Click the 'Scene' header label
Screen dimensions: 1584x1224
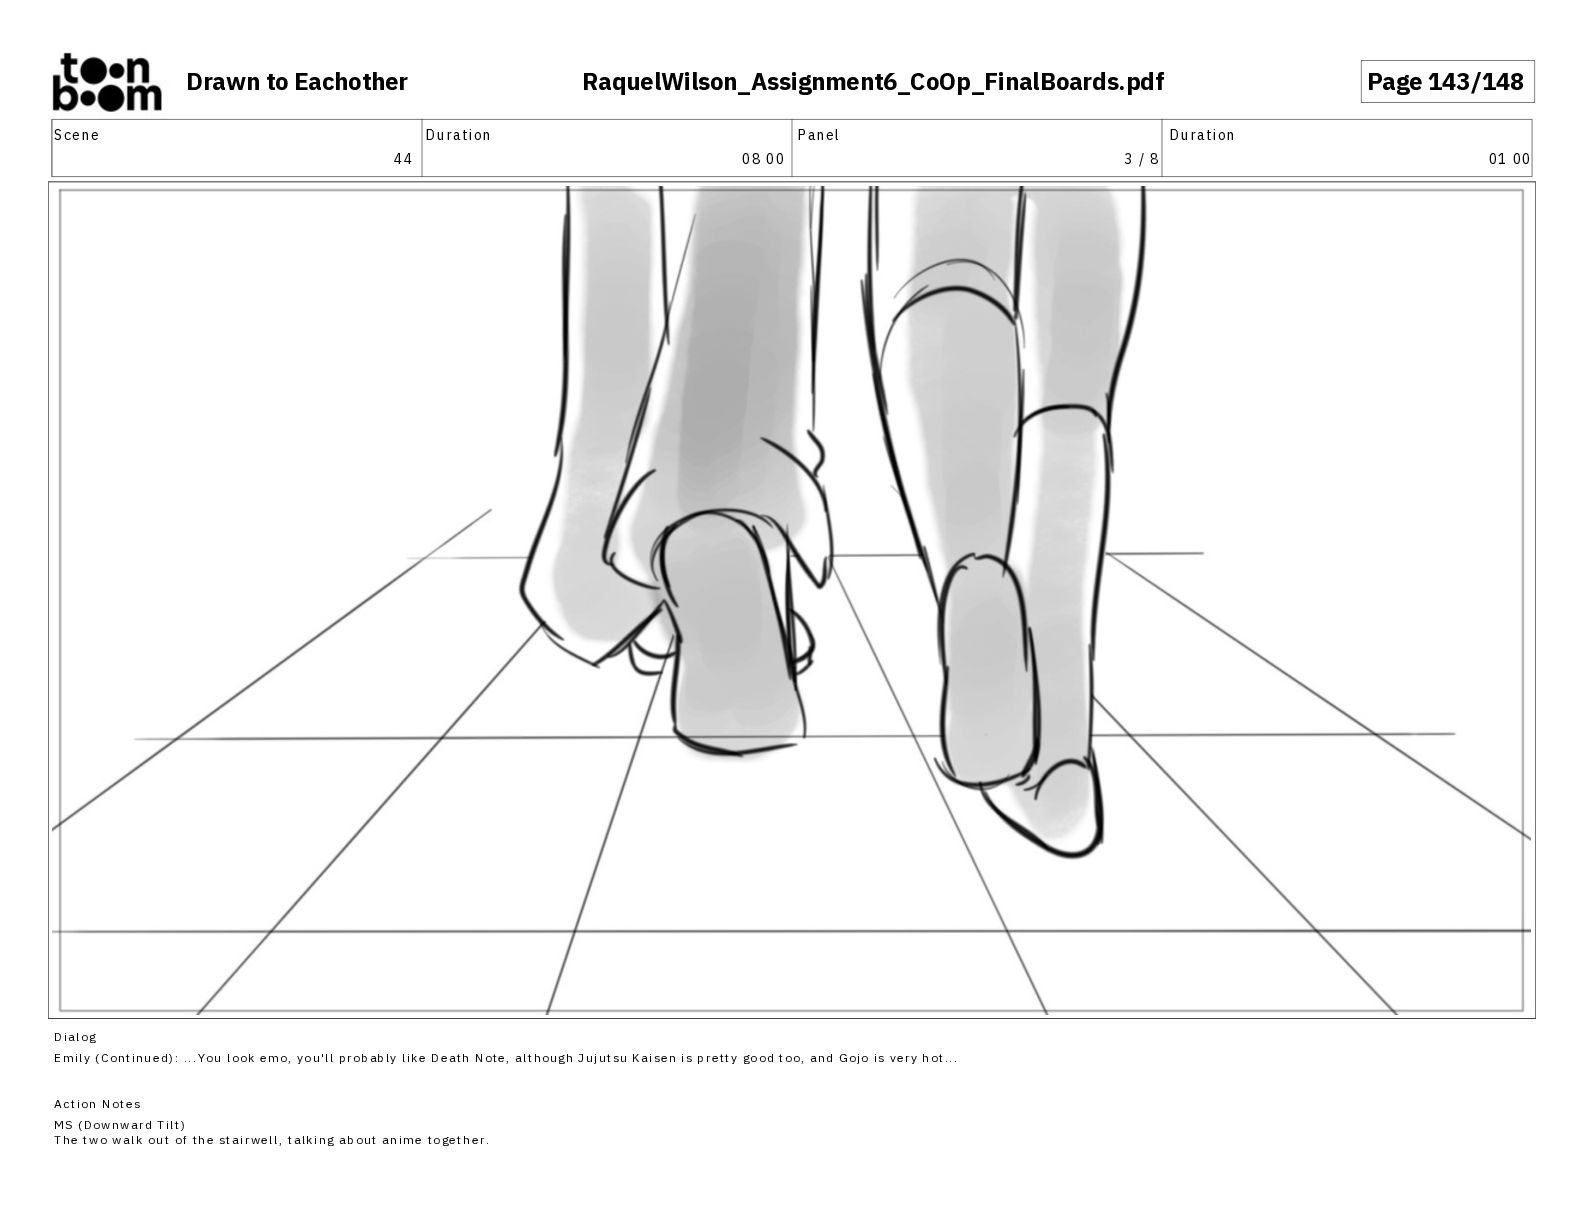(x=77, y=135)
